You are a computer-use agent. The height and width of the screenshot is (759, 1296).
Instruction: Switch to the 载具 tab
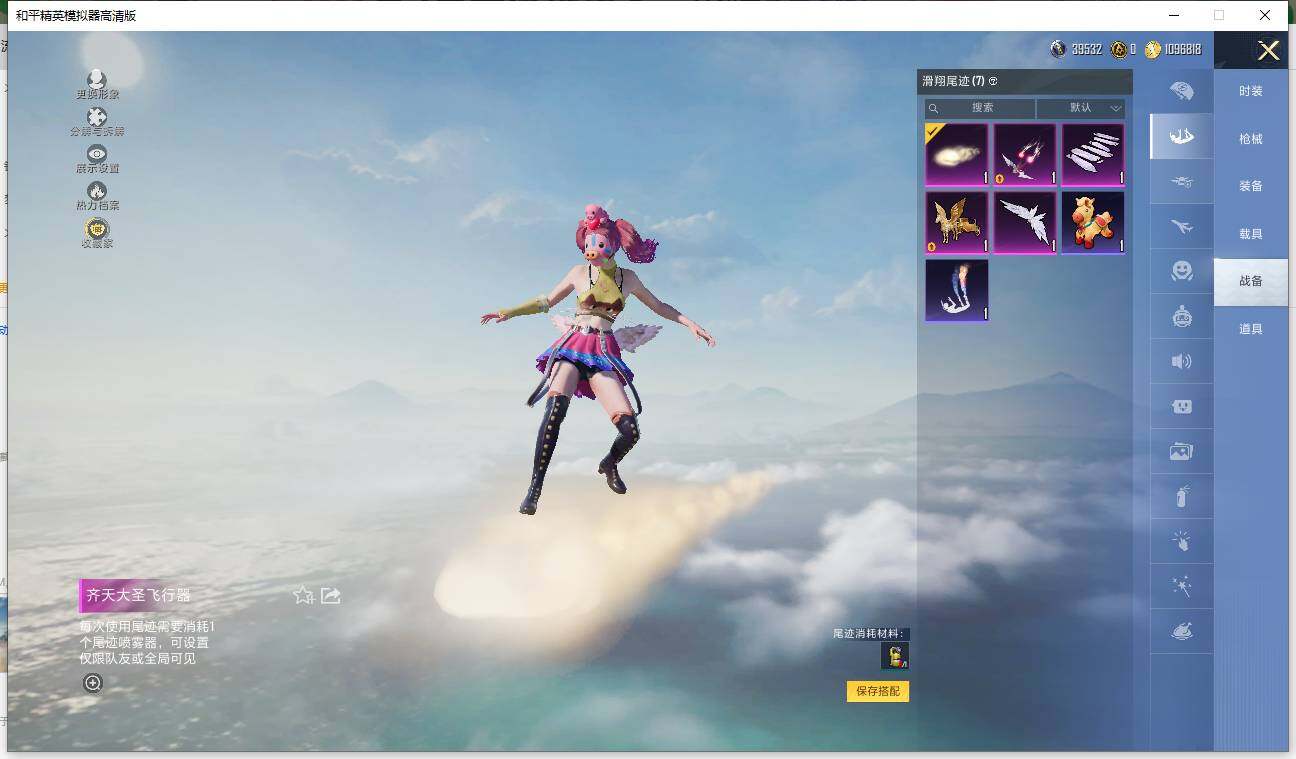[1251, 234]
